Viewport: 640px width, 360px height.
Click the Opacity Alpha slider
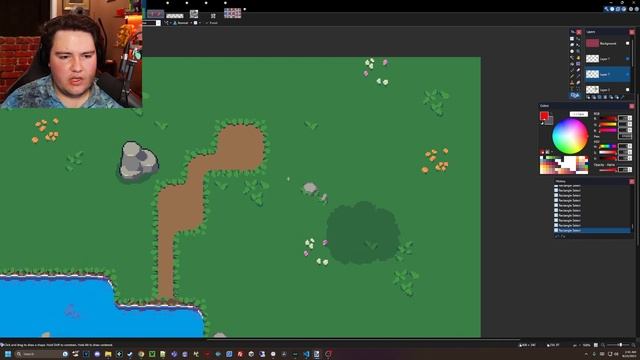[x=608, y=170]
